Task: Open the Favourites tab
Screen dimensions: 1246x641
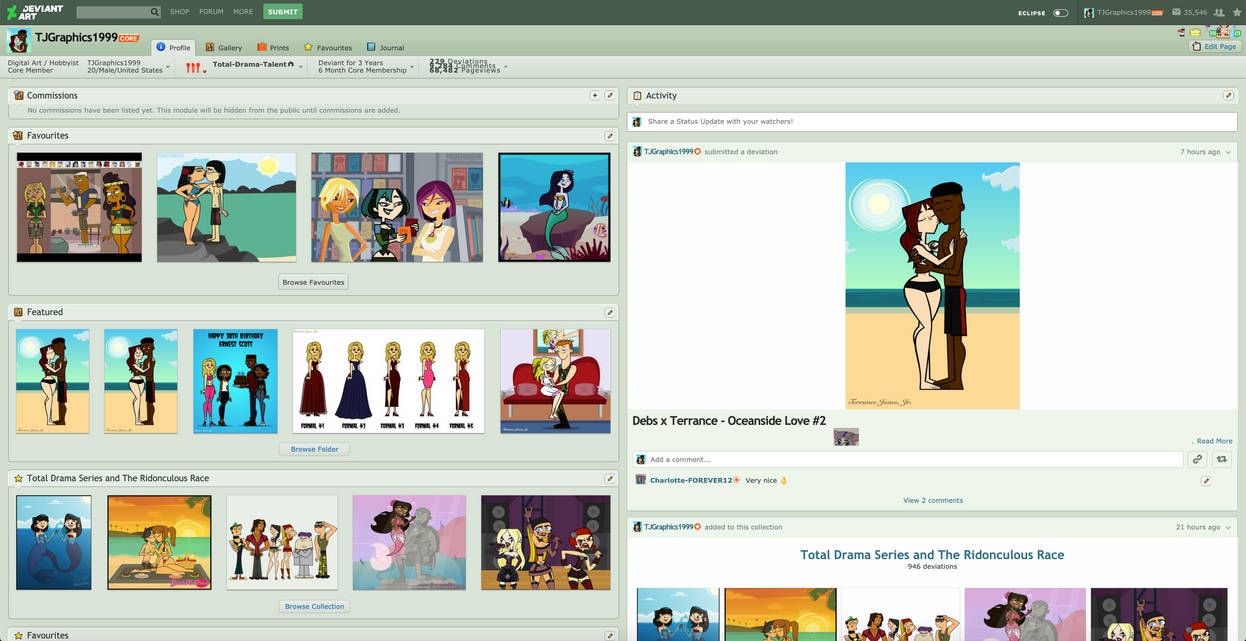Action: [x=328, y=48]
